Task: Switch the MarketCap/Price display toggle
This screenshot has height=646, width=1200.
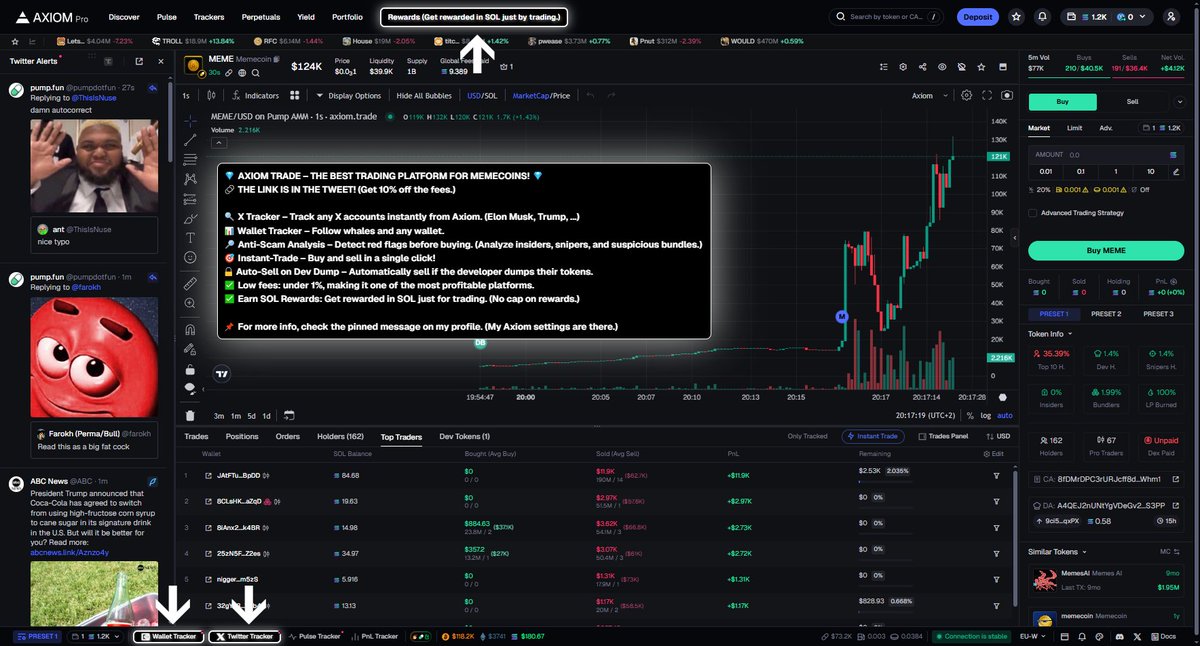Action: click(541, 96)
